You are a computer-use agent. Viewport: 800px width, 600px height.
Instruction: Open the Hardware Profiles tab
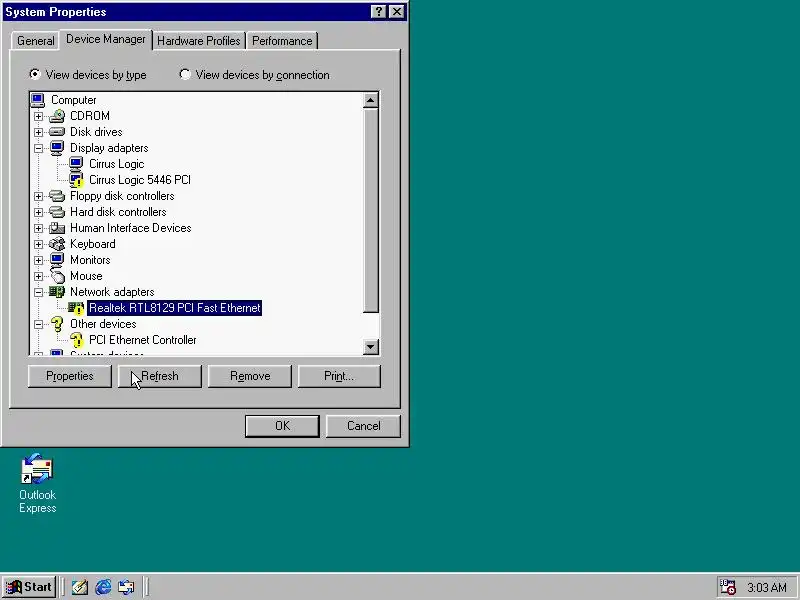click(198, 41)
